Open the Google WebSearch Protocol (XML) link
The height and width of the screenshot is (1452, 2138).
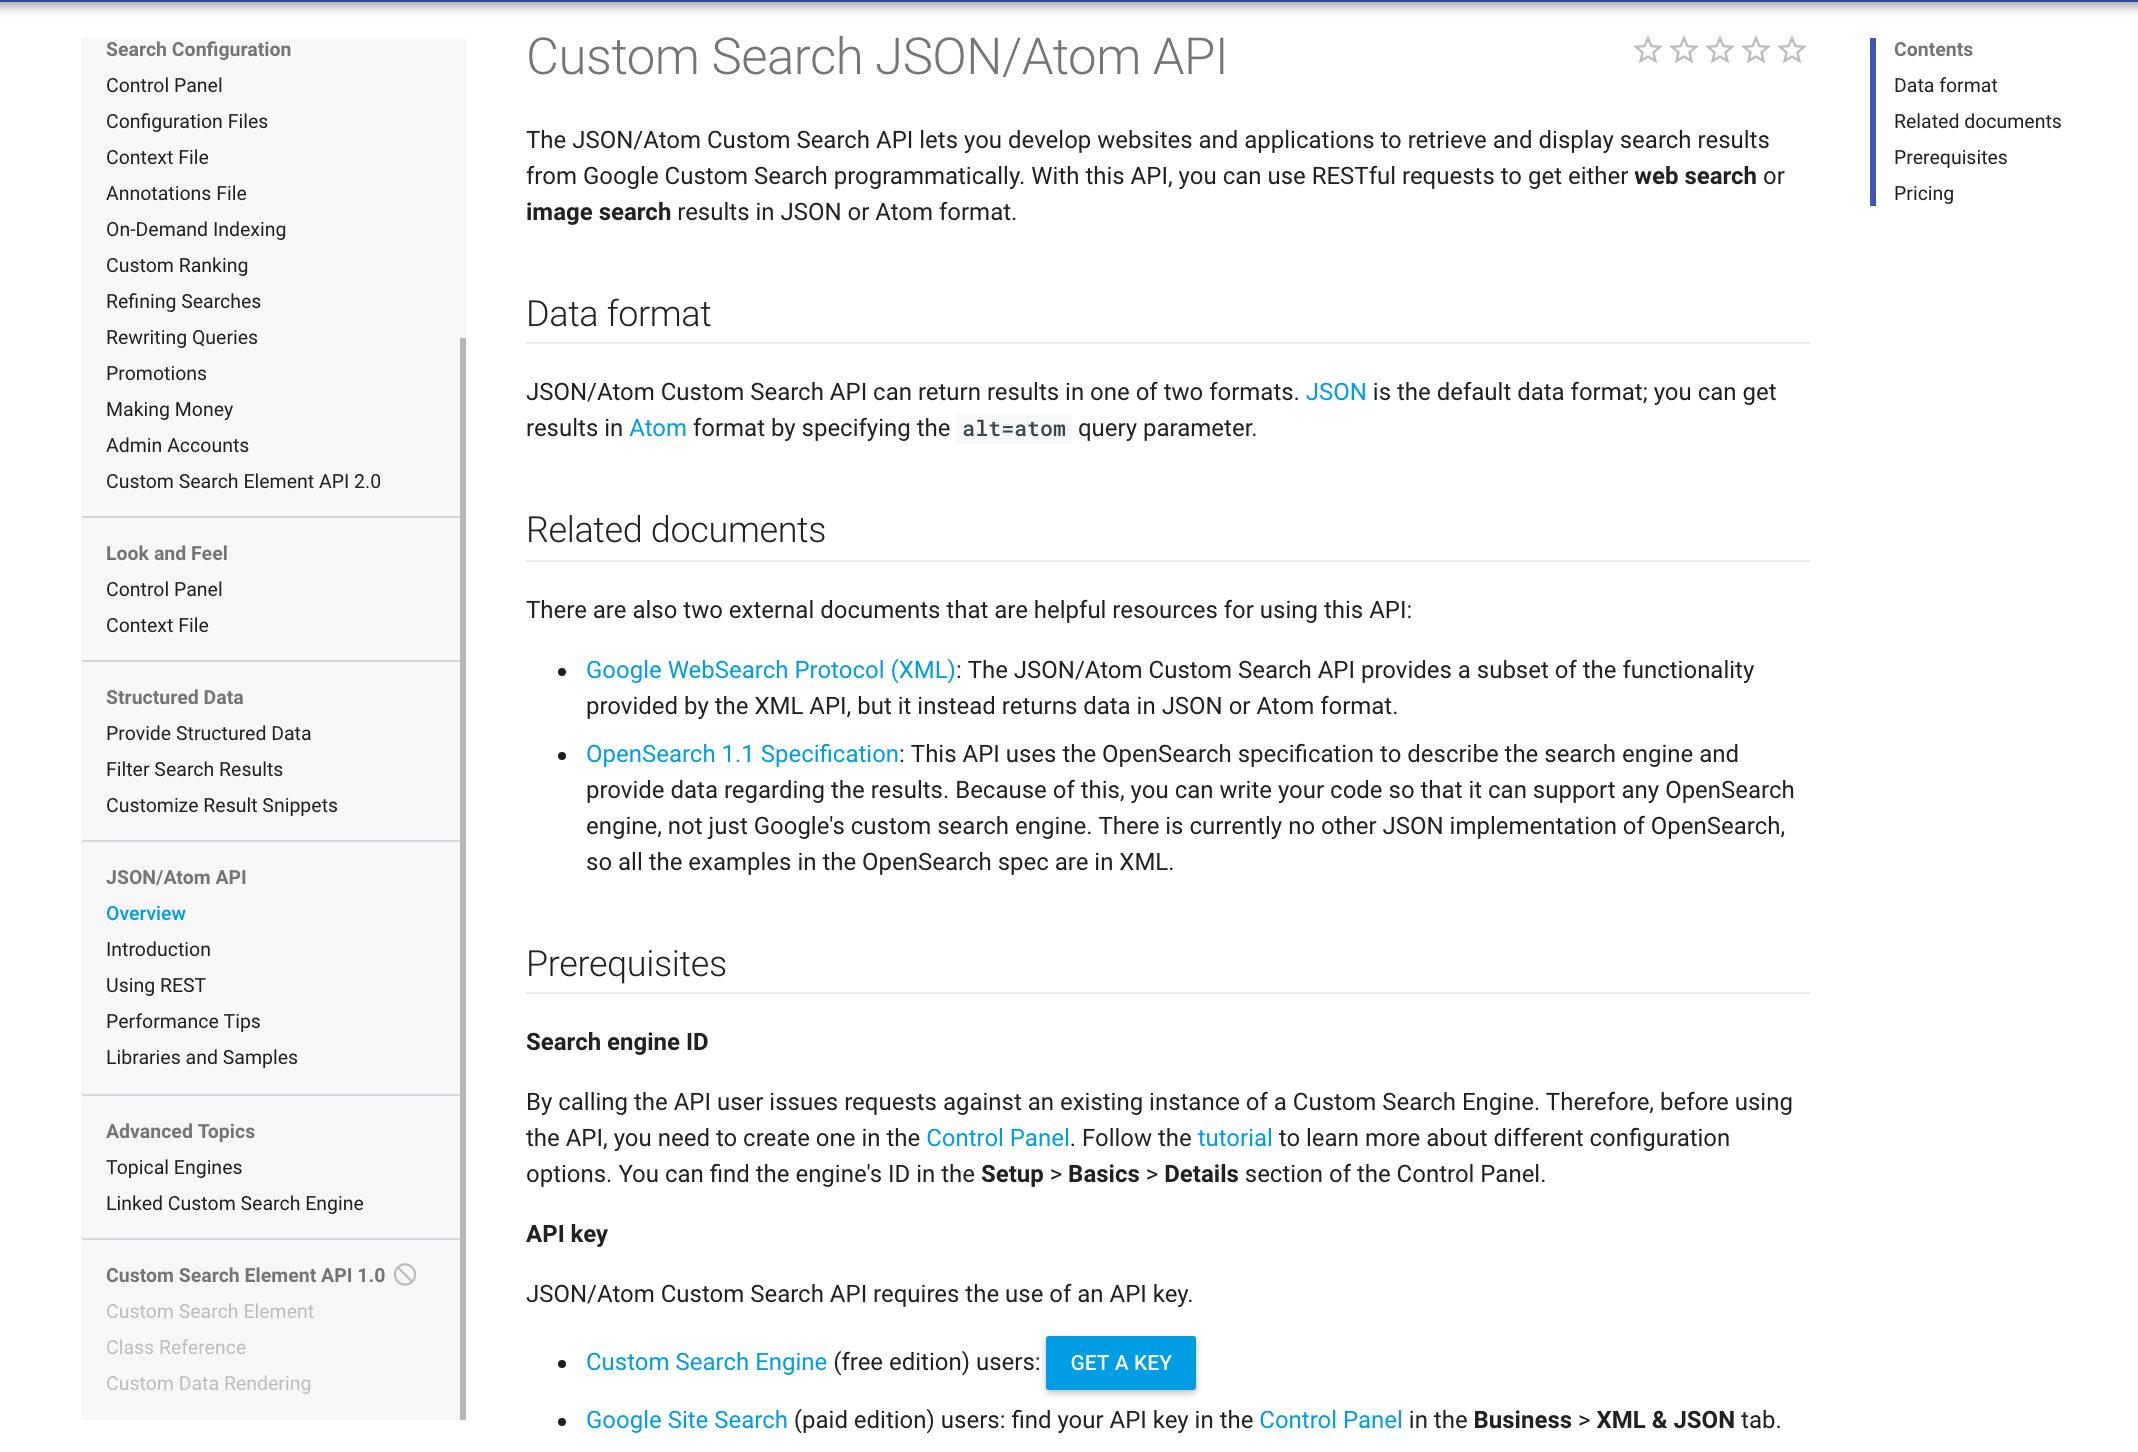770,670
